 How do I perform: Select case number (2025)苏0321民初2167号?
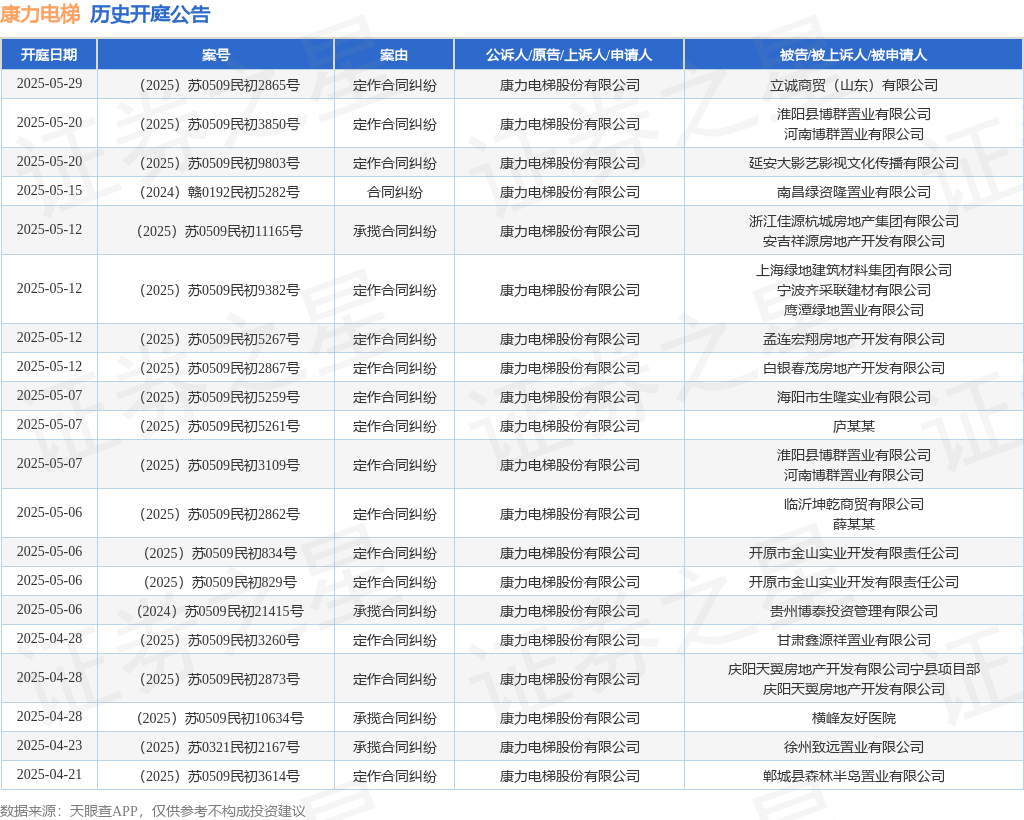coord(219,747)
